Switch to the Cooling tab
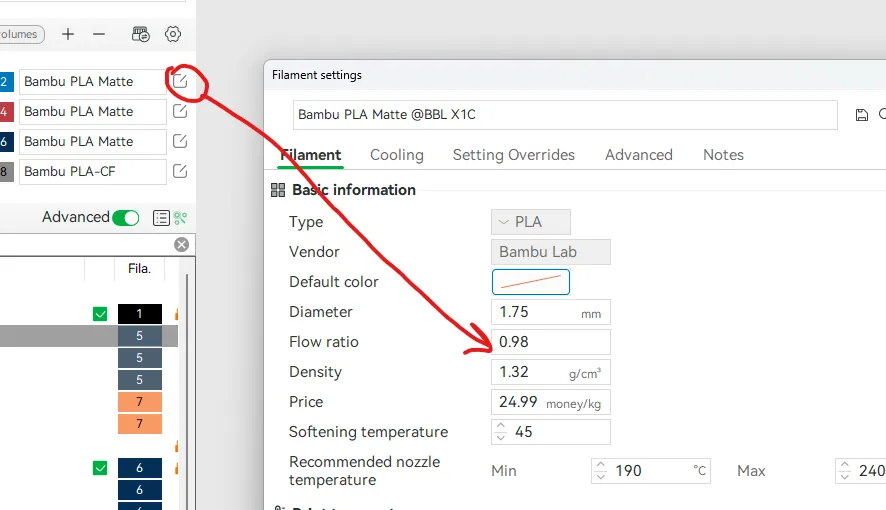The image size is (886, 510). coord(397,155)
